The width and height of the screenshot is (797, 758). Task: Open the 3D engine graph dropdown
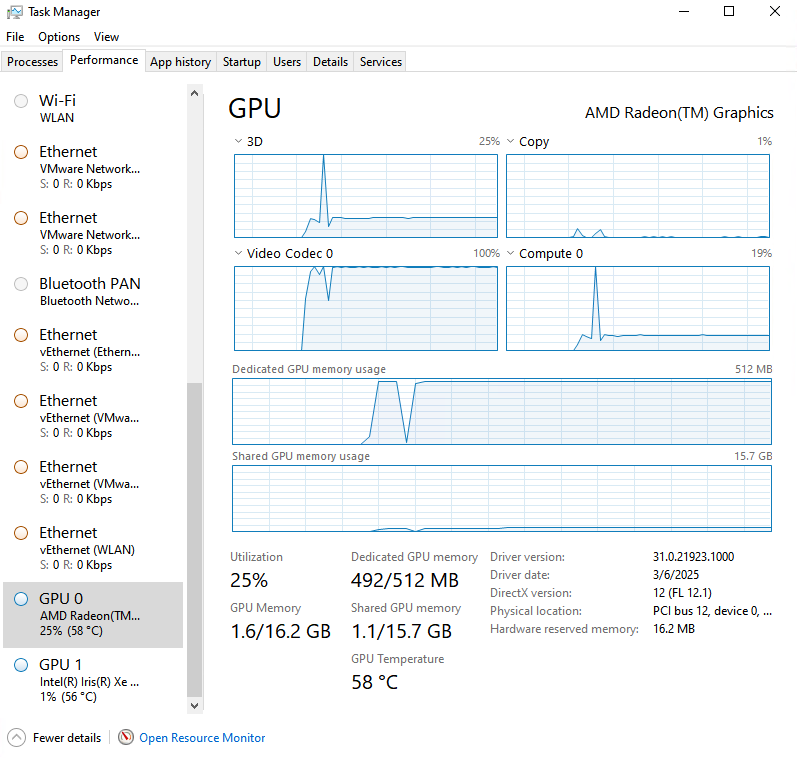click(238, 142)
